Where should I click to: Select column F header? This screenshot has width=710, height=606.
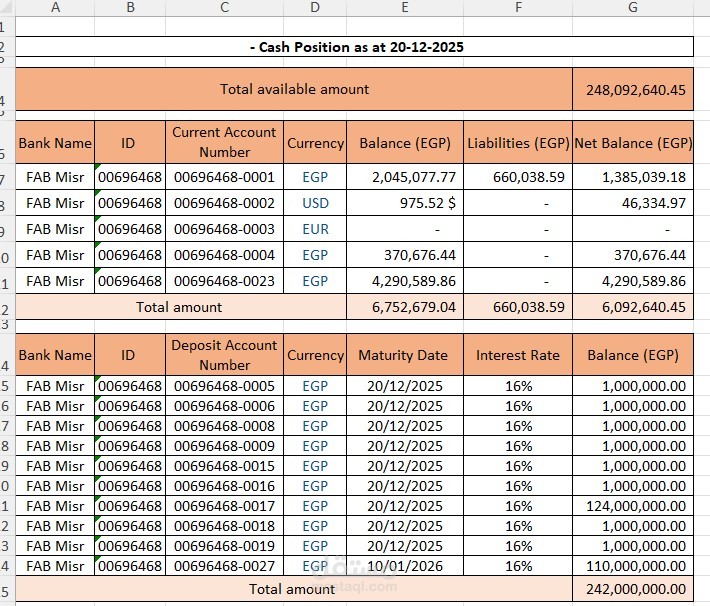pyautogui.click(x=518, y=7)
